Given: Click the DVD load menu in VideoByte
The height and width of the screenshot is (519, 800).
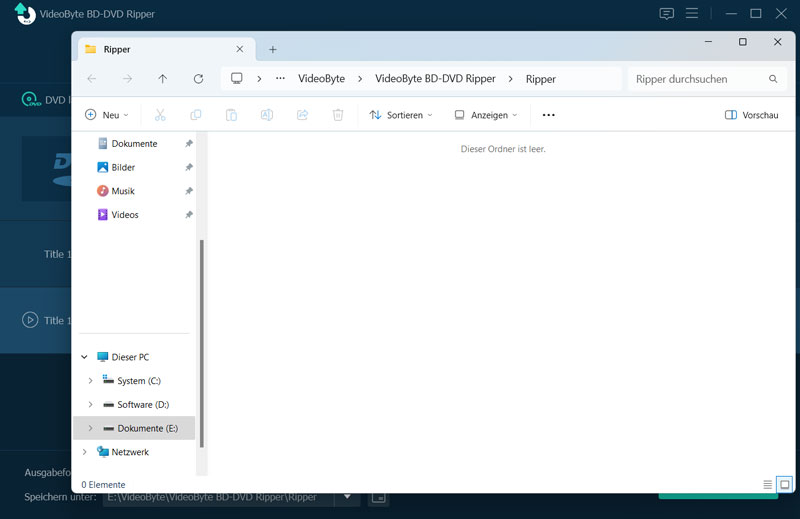Looking at the screenshot, I should tap(47, 100).
